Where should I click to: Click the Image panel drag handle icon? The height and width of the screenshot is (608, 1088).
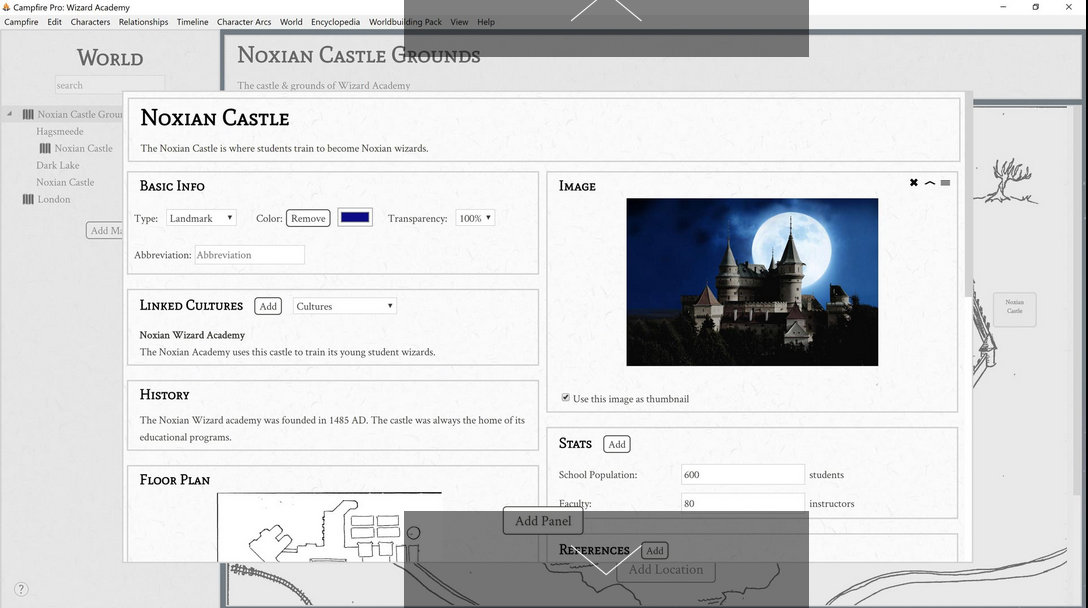[x=945, y=183]
